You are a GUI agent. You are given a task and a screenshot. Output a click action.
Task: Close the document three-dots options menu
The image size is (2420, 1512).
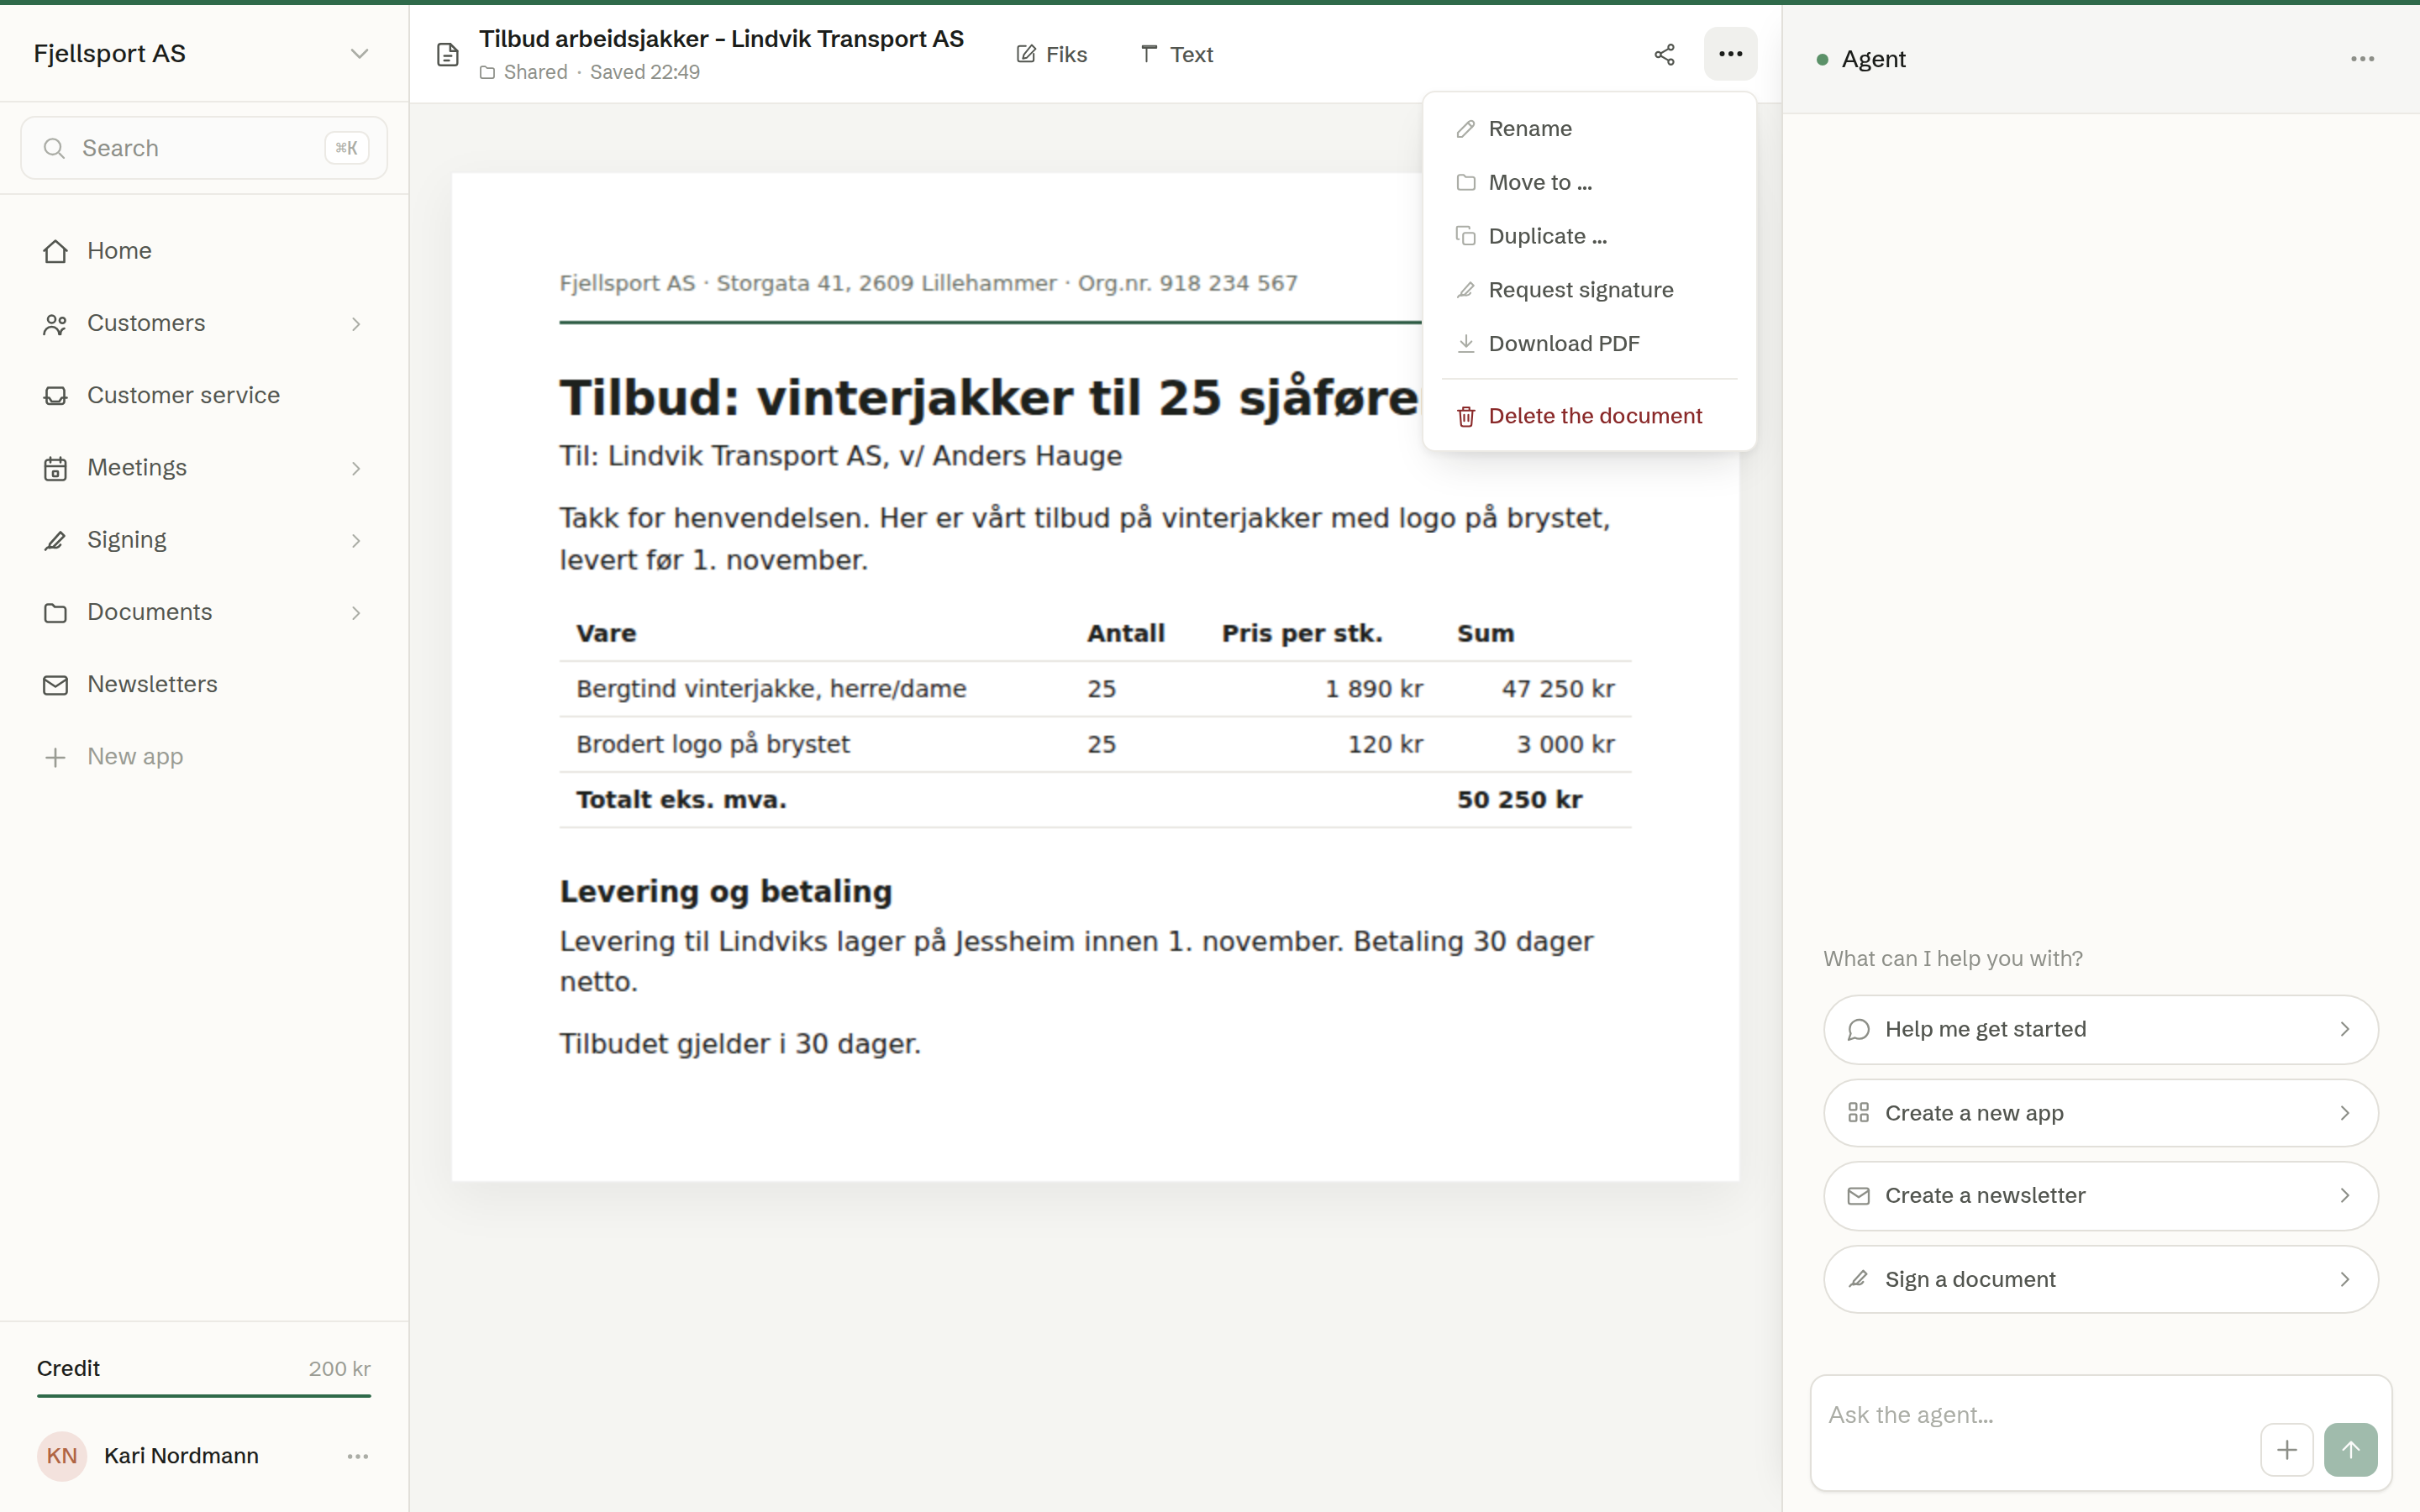(x=1730, y=54)
